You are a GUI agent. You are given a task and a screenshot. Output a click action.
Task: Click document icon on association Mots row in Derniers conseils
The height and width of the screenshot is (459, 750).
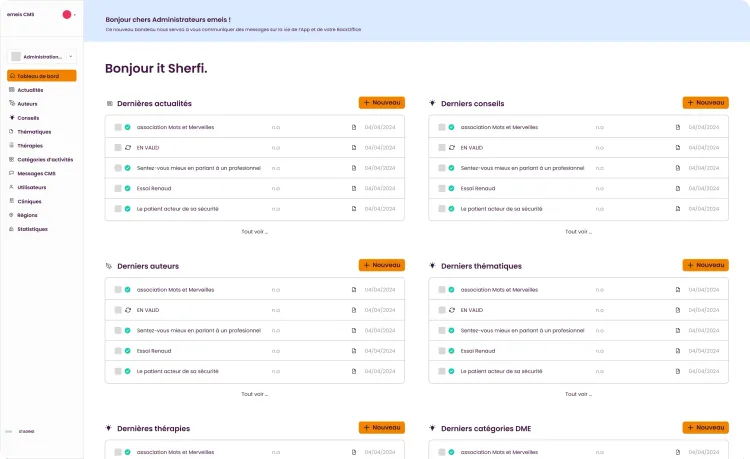[x=678, y=127]
